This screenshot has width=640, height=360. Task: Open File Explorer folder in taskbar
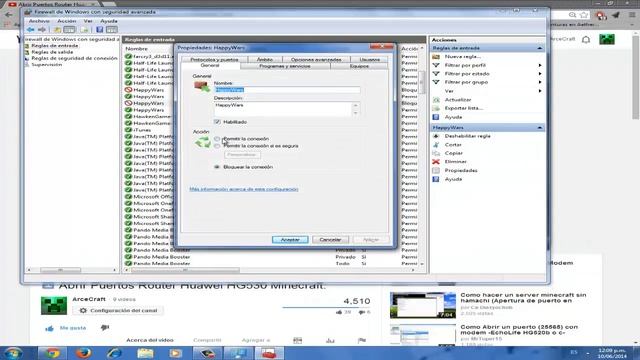pos(145,353)
